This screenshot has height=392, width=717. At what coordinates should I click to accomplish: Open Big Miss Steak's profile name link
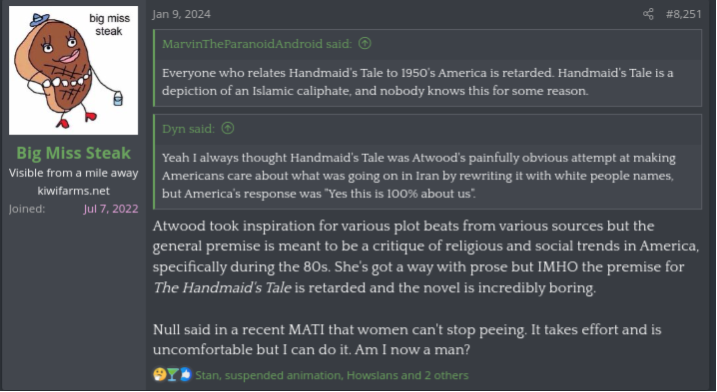pos(74,153)
